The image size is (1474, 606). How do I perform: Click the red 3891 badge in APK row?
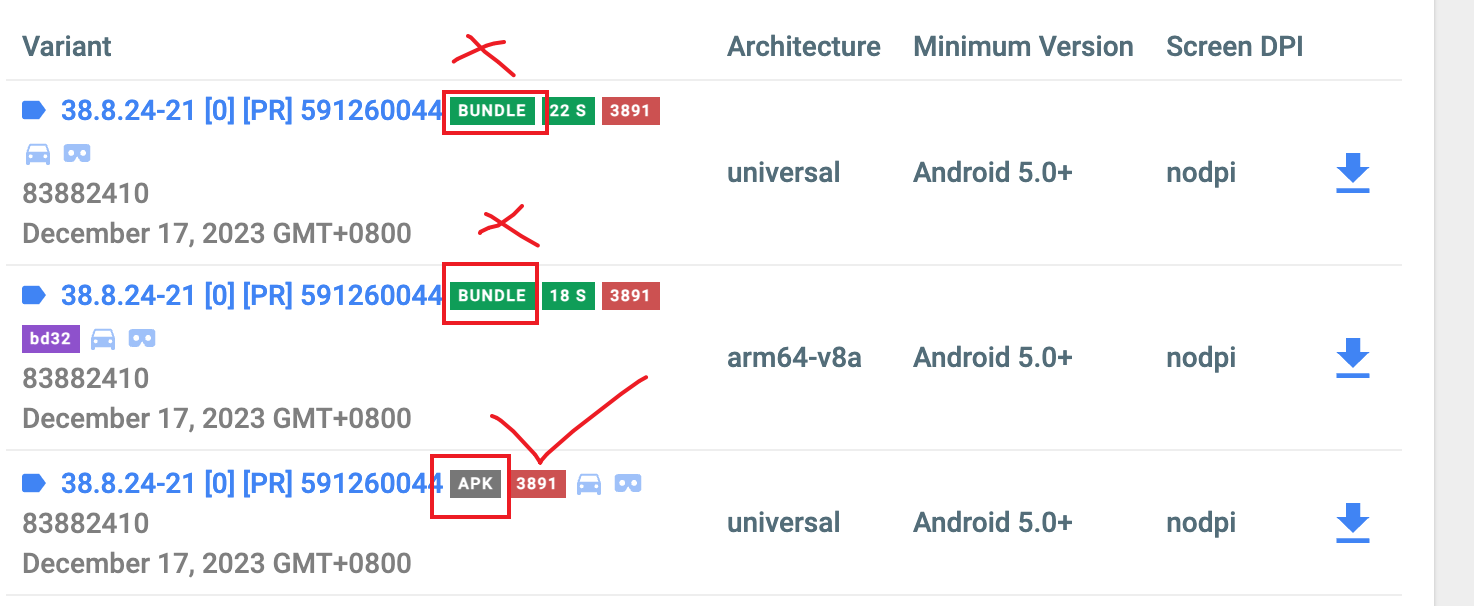pos(536,484)
